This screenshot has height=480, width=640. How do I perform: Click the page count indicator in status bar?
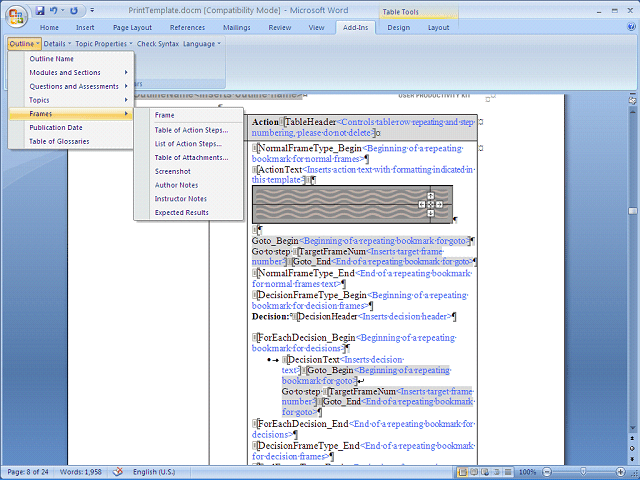click(x=30, y=472)
